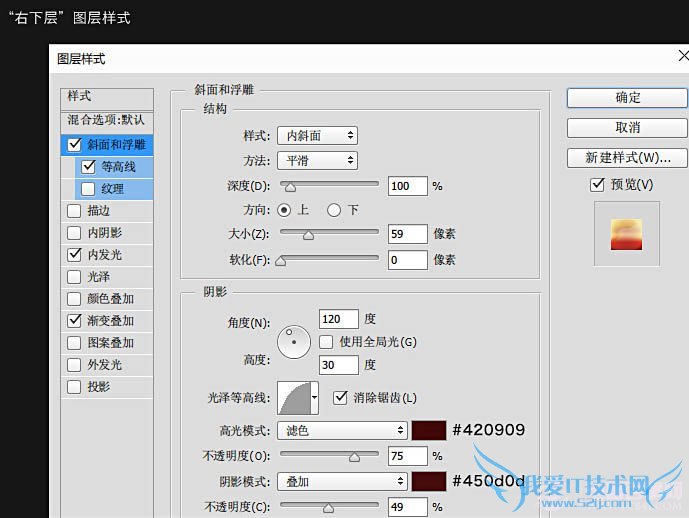Open the 高光模式 dropdown showing 滤色

click(x=341, y=430)
